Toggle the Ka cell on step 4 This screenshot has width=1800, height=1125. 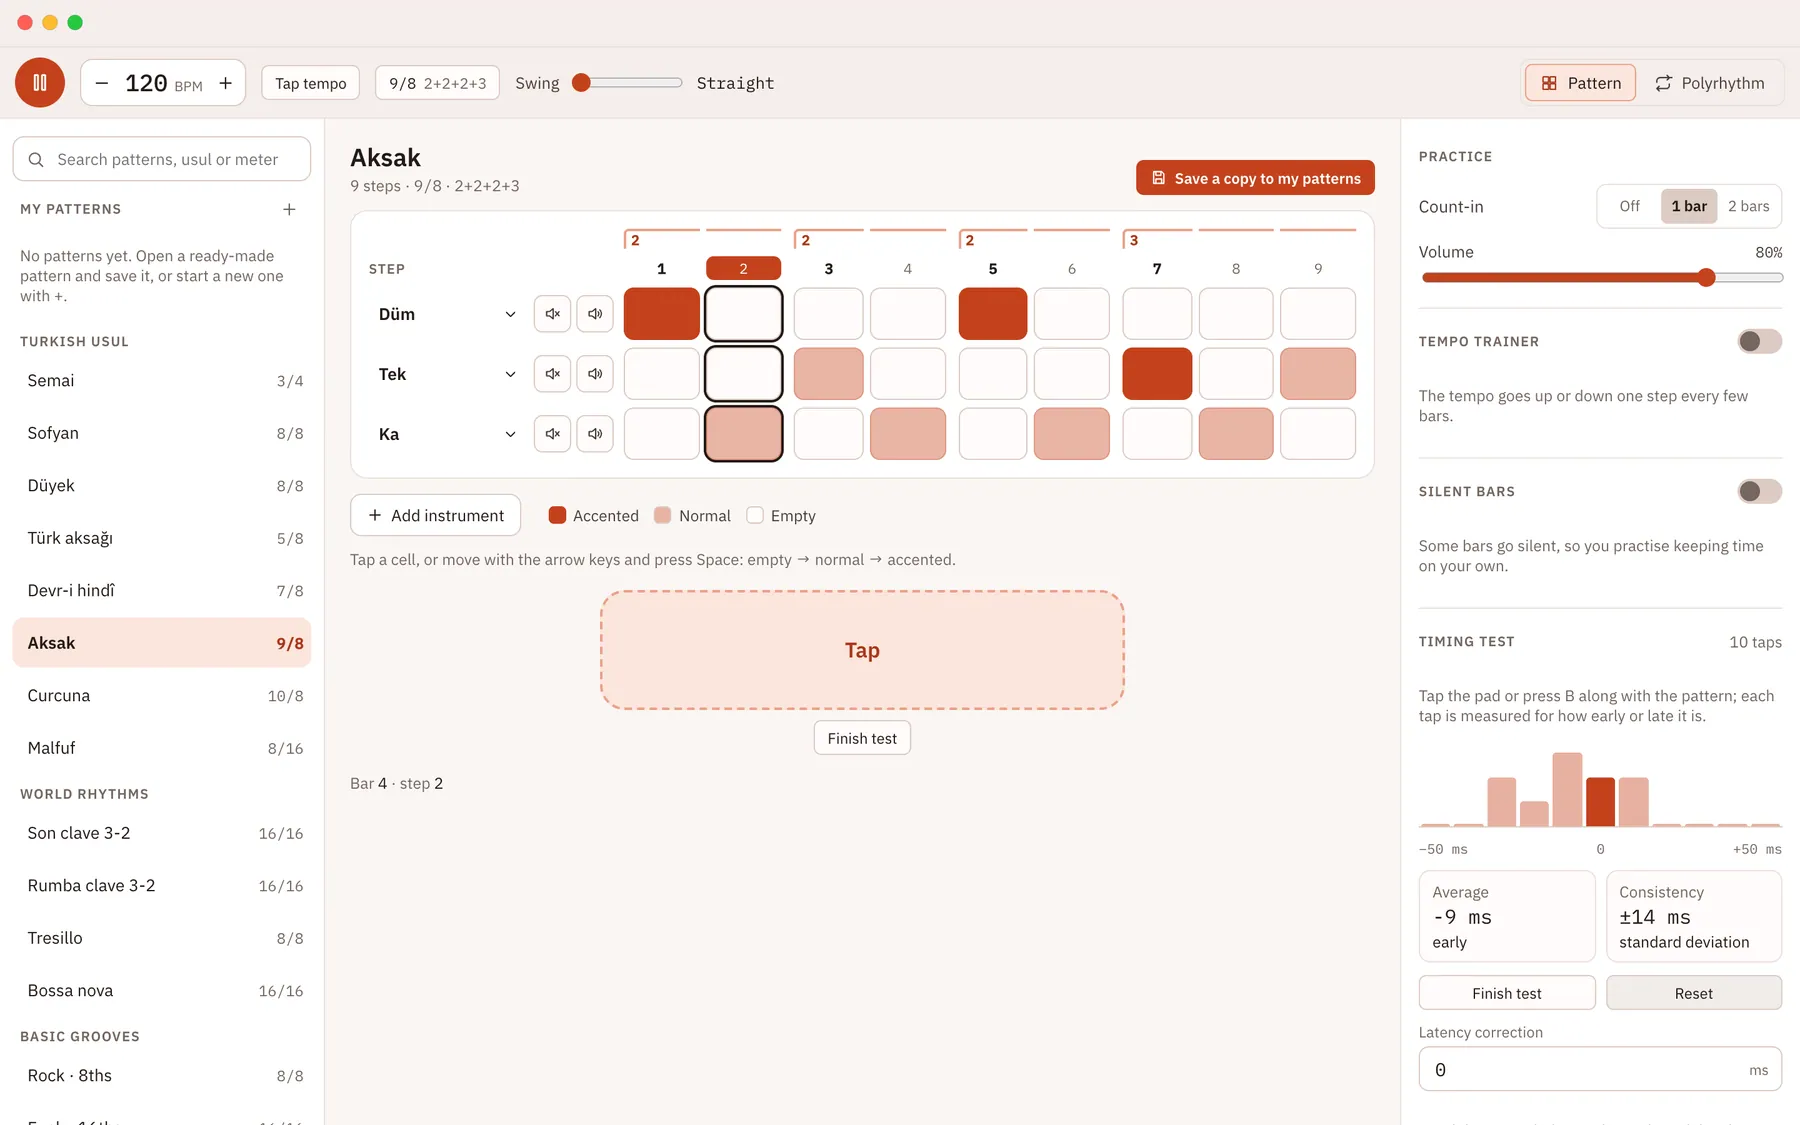pos(908,434)
